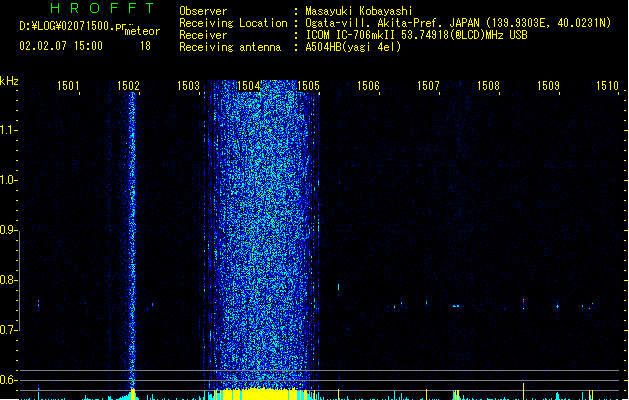Screen dimensions: 629x400
Task: Click frequency axis label 0.8
Action: [x=8, y=280]
